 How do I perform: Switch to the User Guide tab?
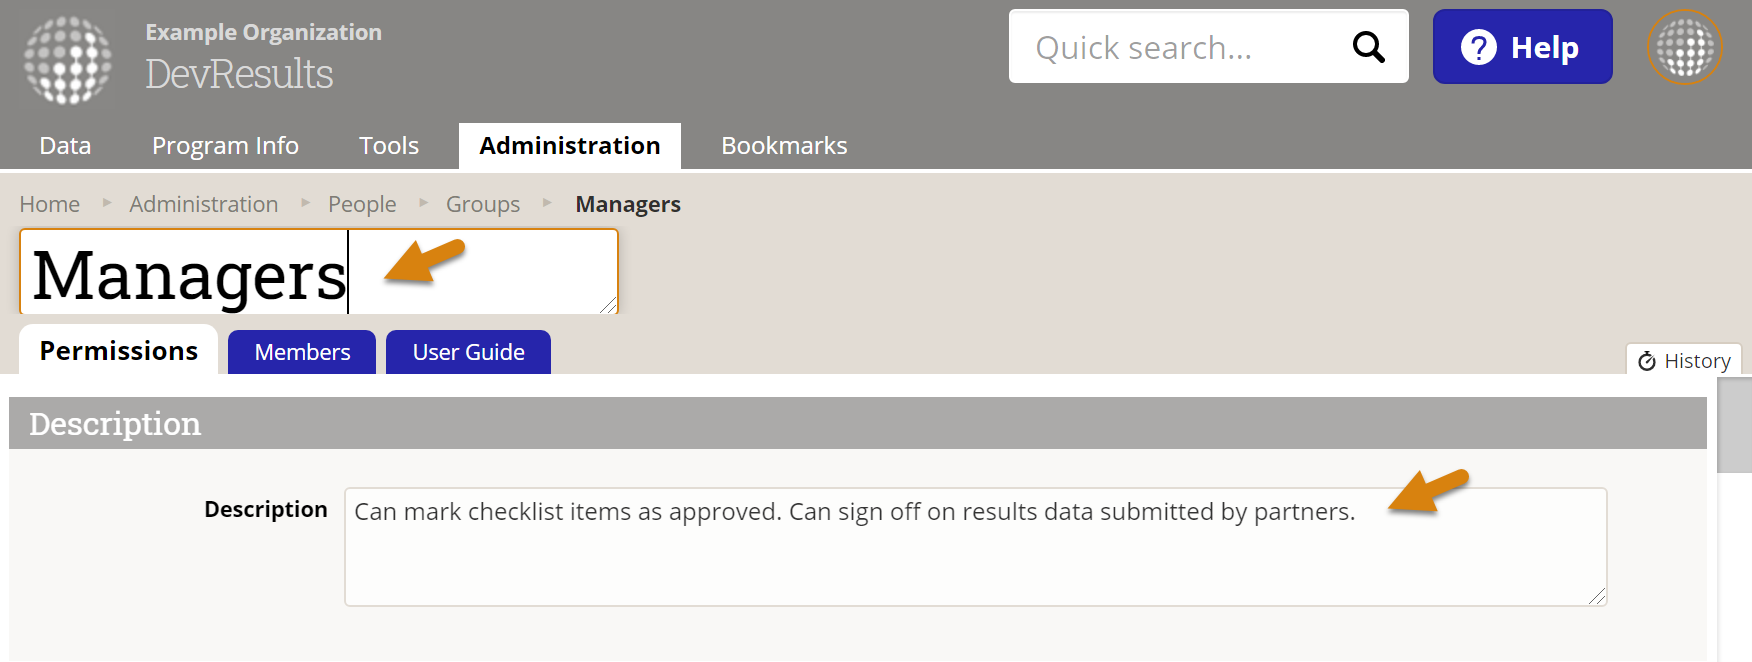point(468,352)
